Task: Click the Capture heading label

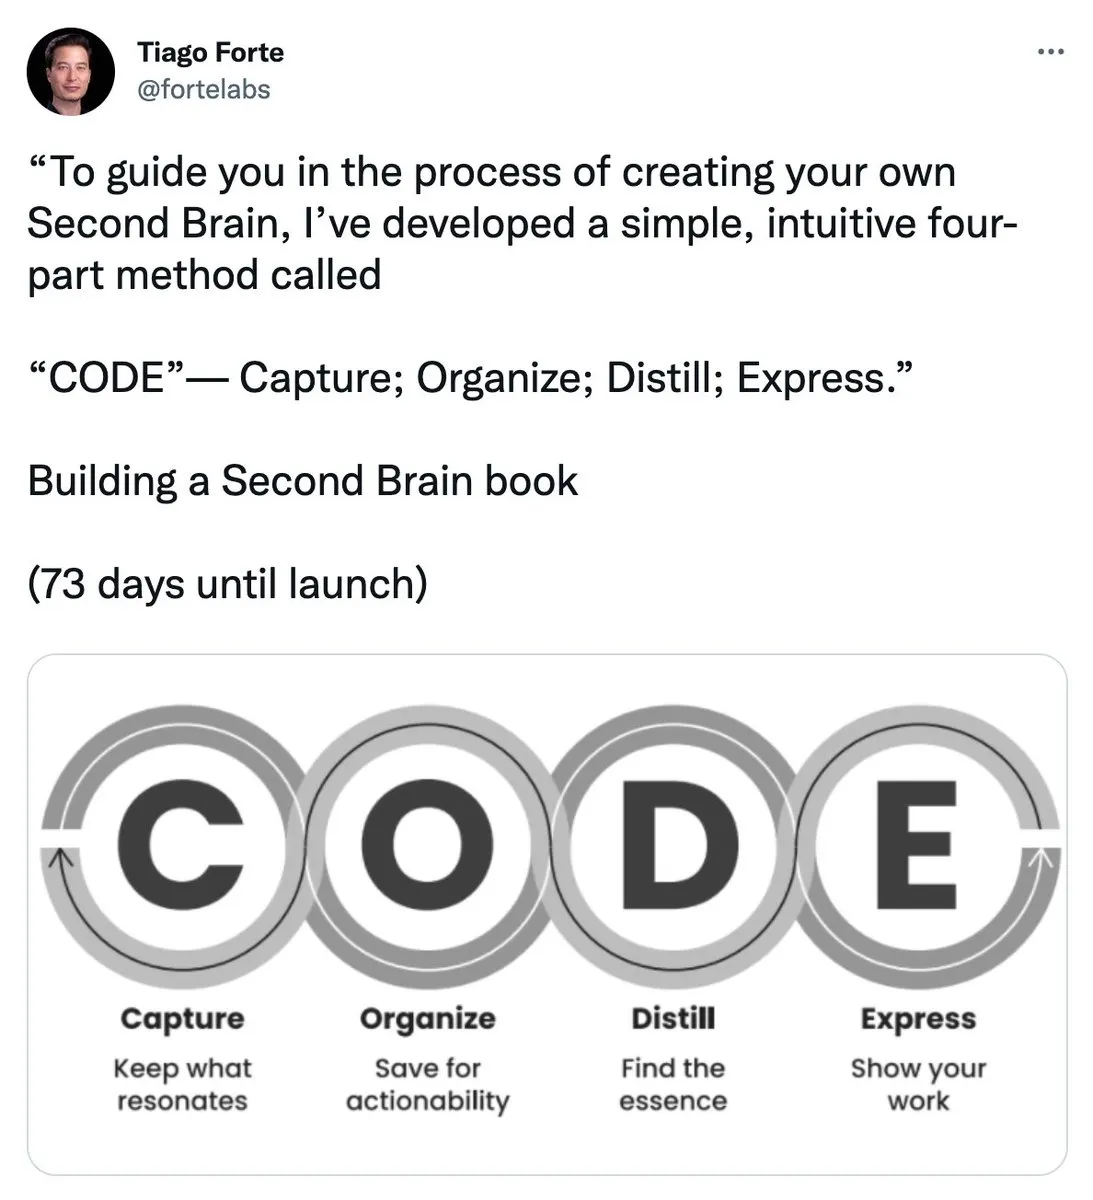Action: tap(182, 1019)
